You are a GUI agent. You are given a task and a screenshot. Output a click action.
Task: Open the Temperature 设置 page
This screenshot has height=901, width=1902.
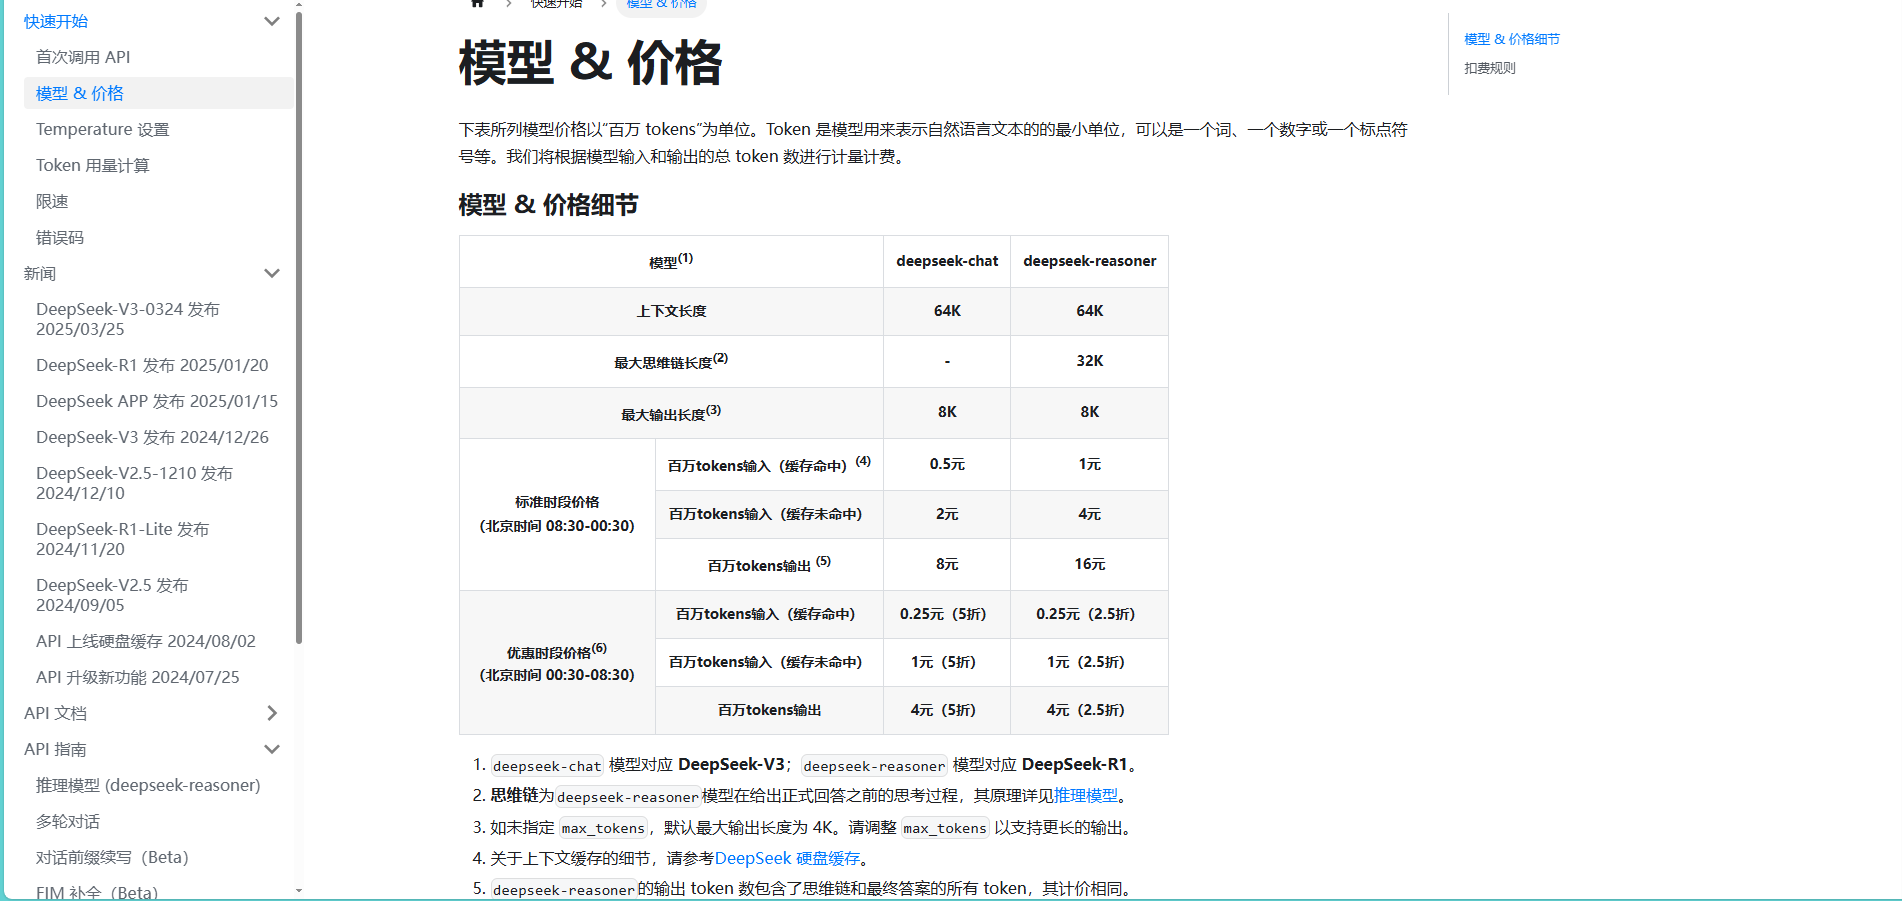[101, 129]
